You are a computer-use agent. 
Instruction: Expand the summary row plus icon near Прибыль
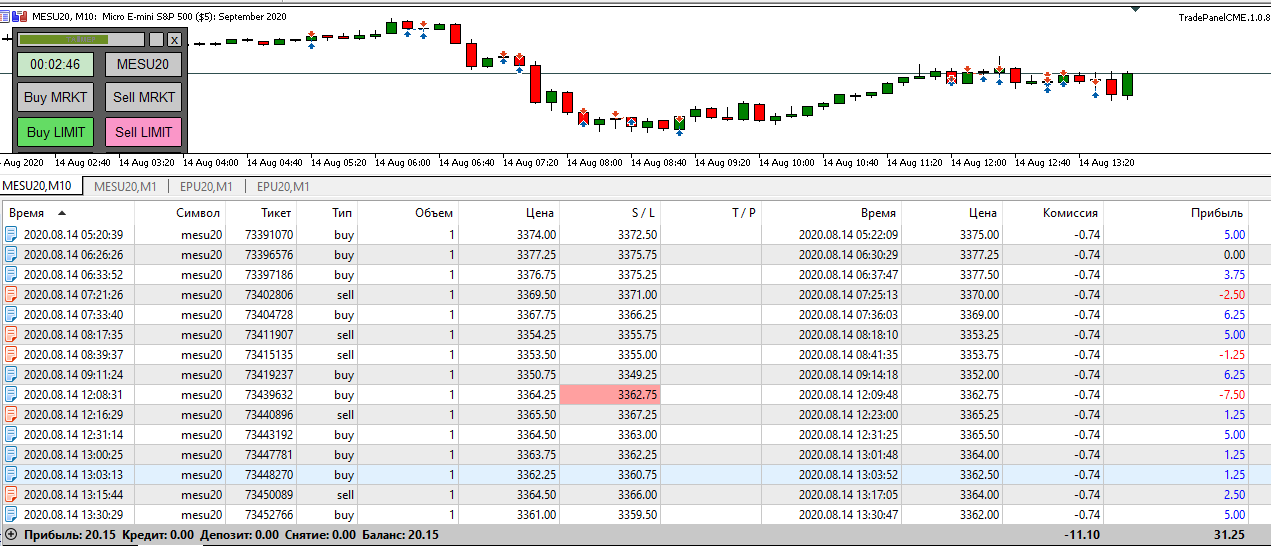pos(10,535)
